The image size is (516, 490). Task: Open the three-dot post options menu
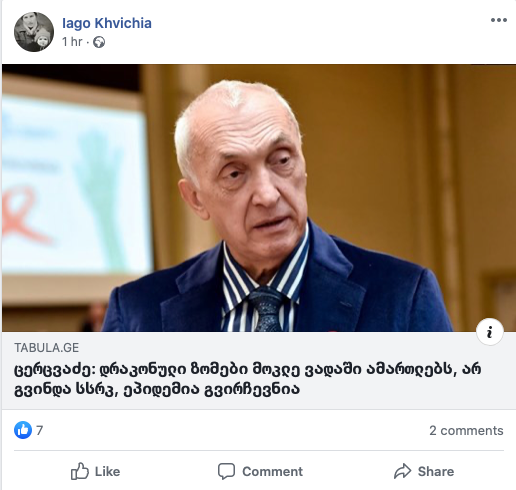[499, 20]
